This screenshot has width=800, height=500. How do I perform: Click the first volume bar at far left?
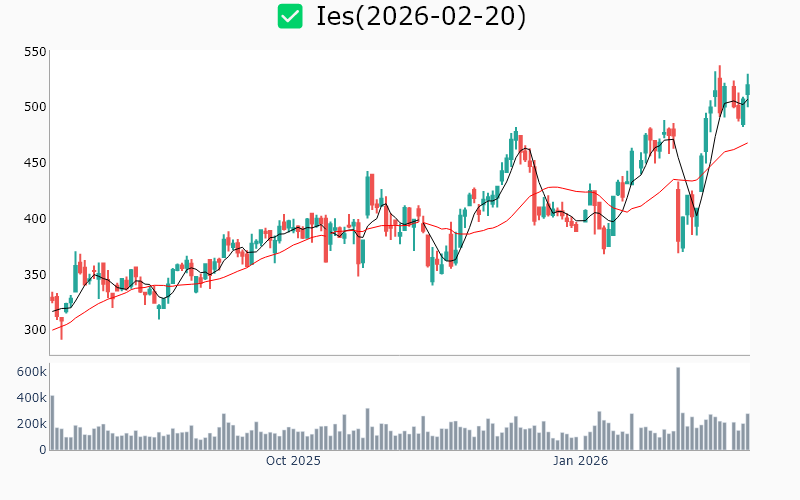coord(52,422)
